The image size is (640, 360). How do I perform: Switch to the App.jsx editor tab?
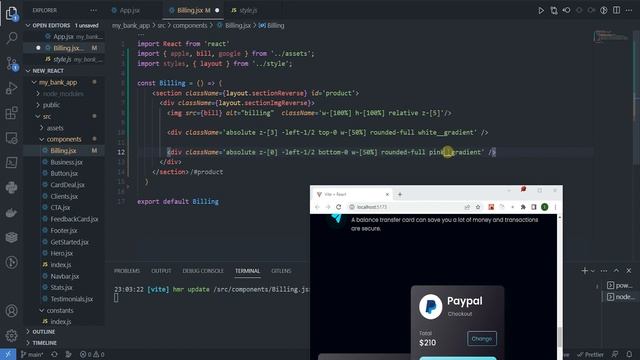pyautogui.click(x=130, y=10)
